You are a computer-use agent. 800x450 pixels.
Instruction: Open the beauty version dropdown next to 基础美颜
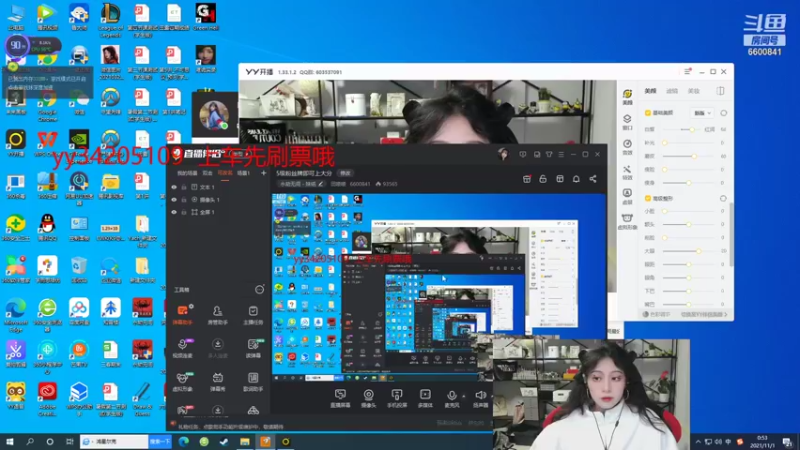702,113
